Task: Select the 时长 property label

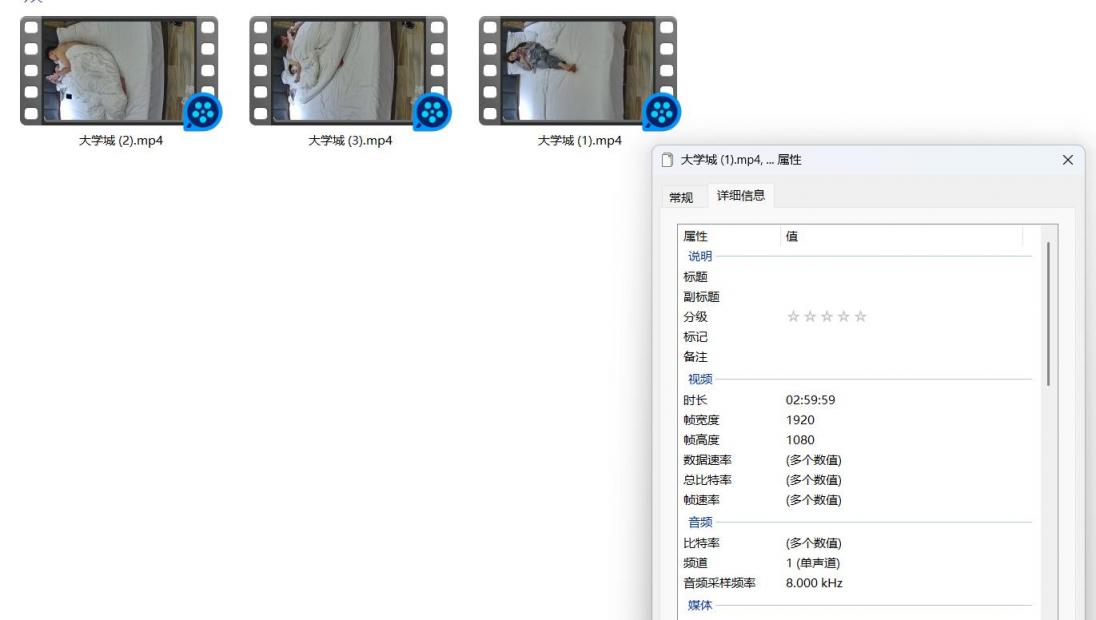Action: (x=695, y=400)
